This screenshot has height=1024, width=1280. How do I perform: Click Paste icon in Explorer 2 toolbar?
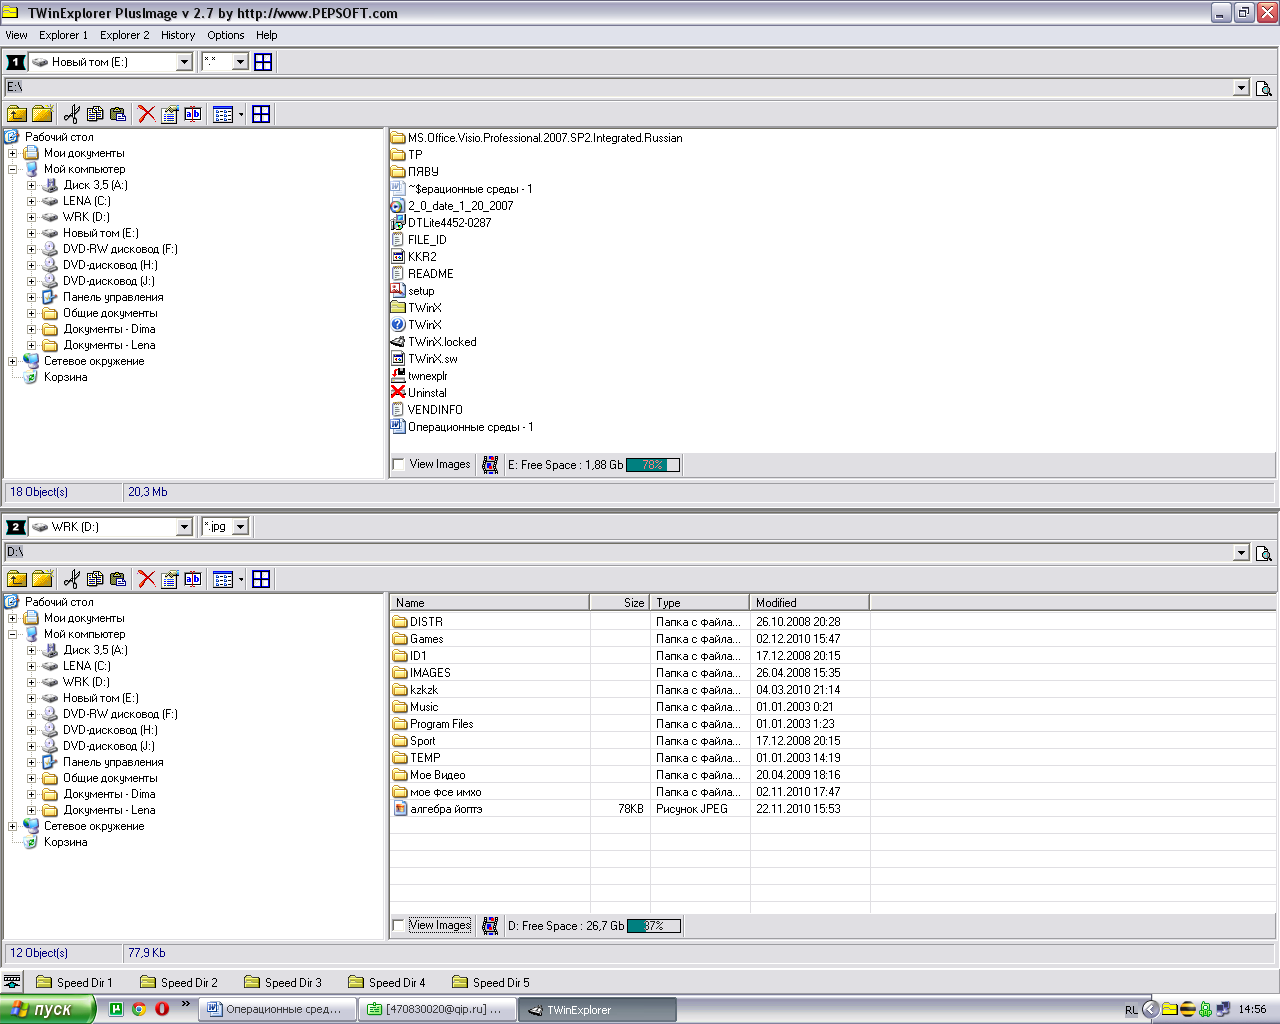pos(118,579)
